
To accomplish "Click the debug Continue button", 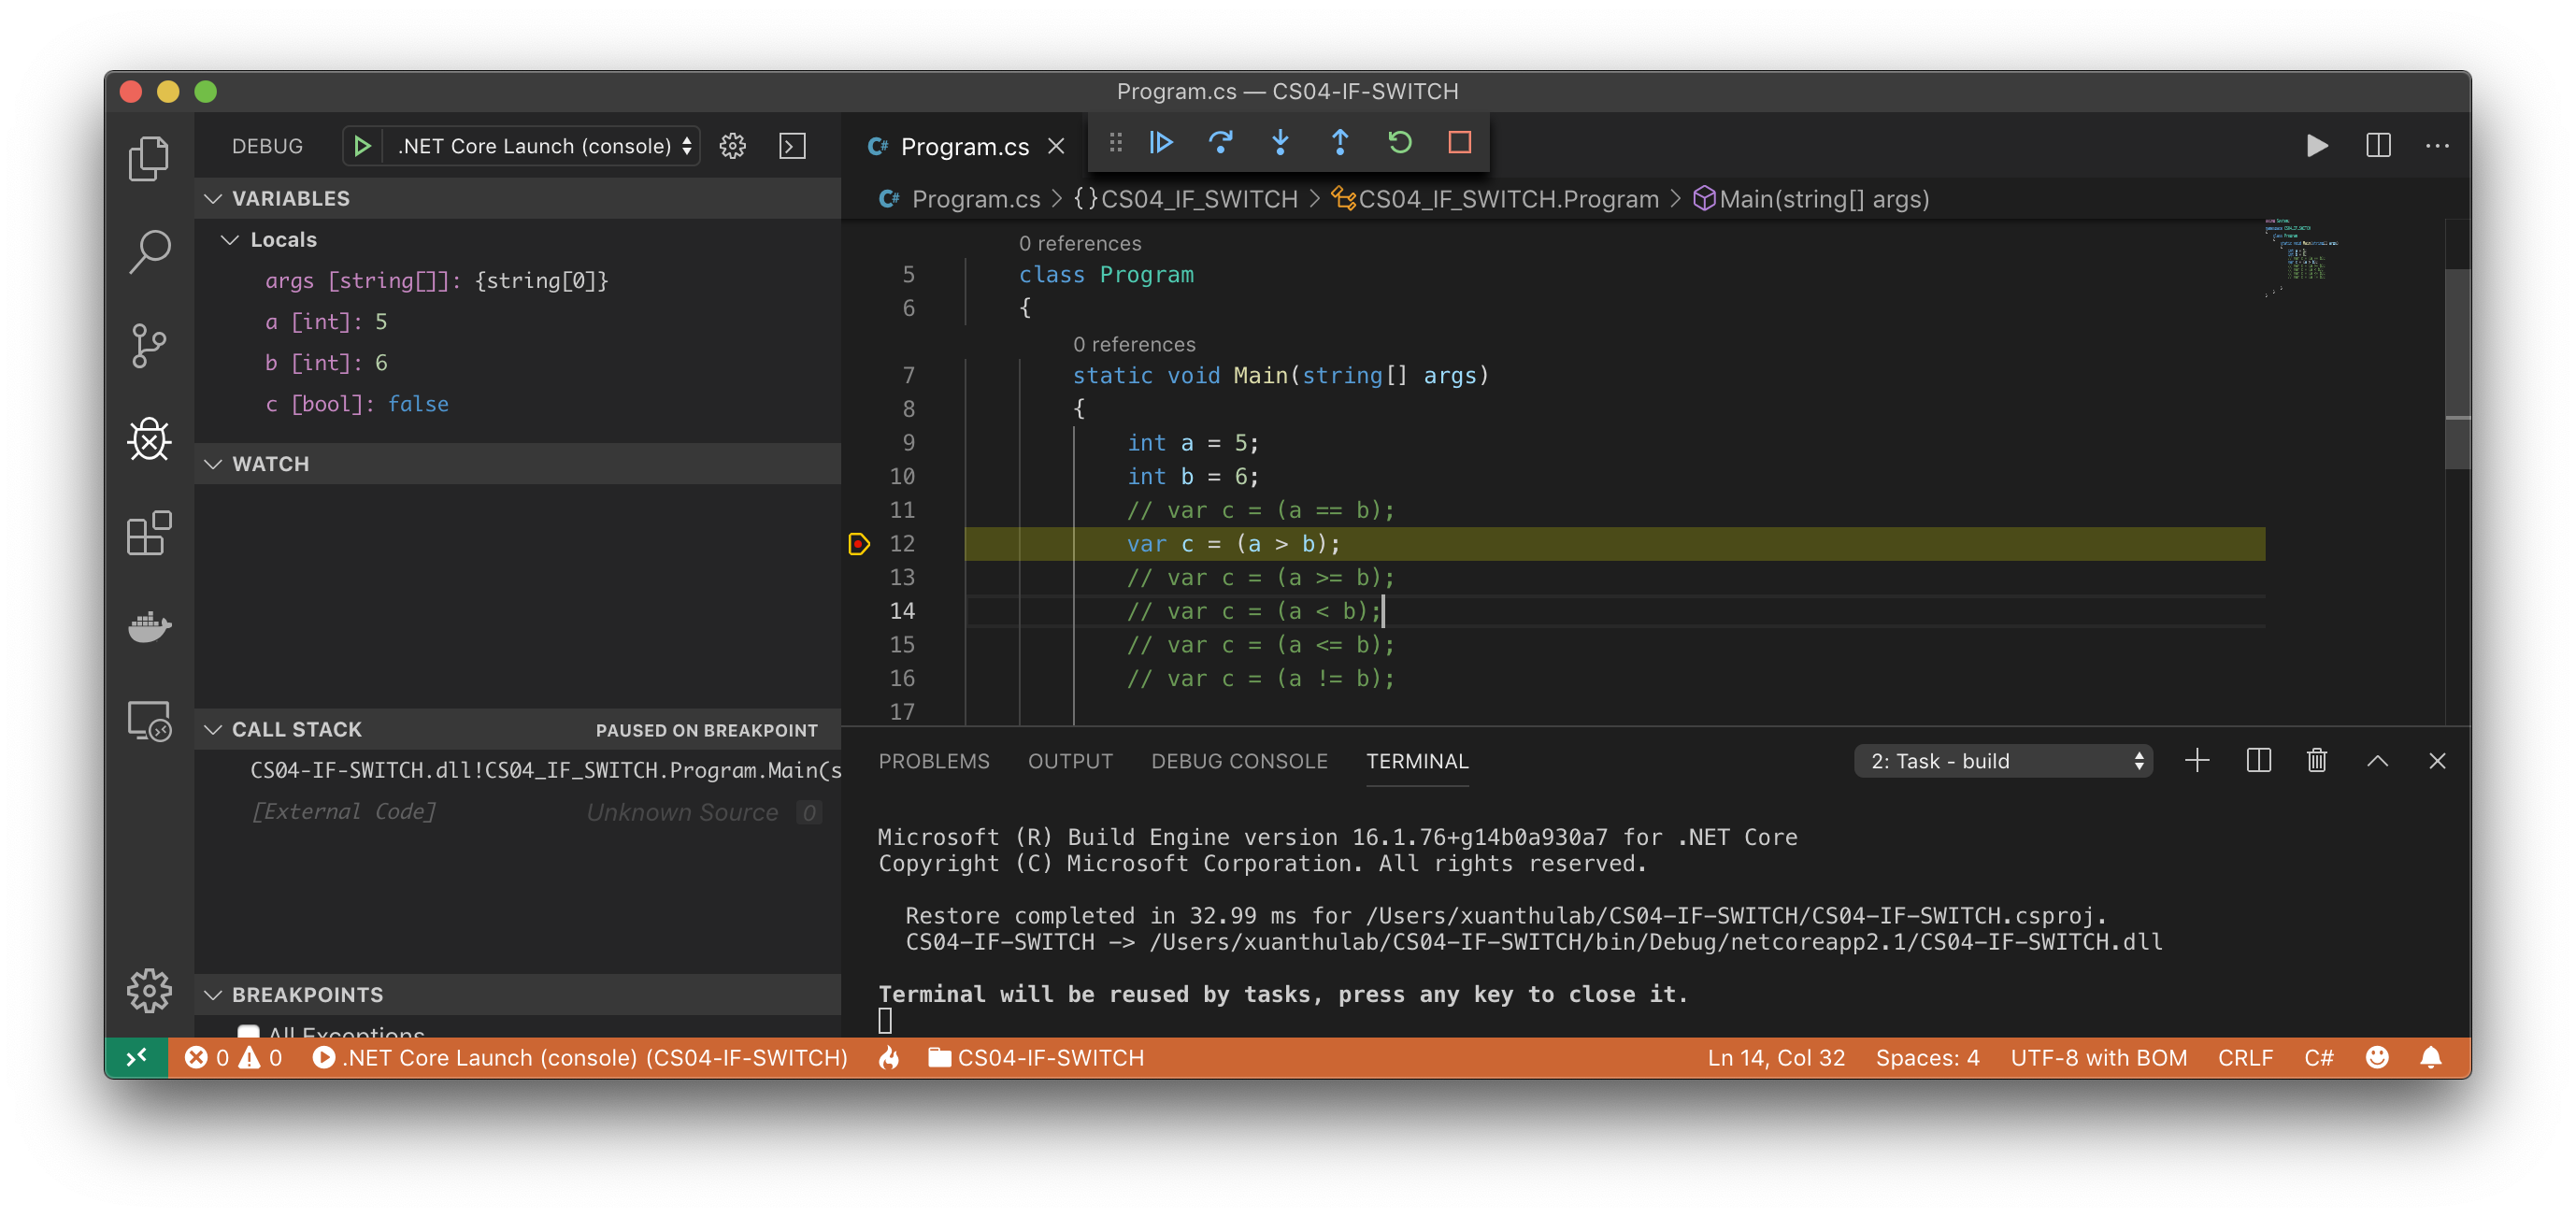I will [x=1161, y=143].
